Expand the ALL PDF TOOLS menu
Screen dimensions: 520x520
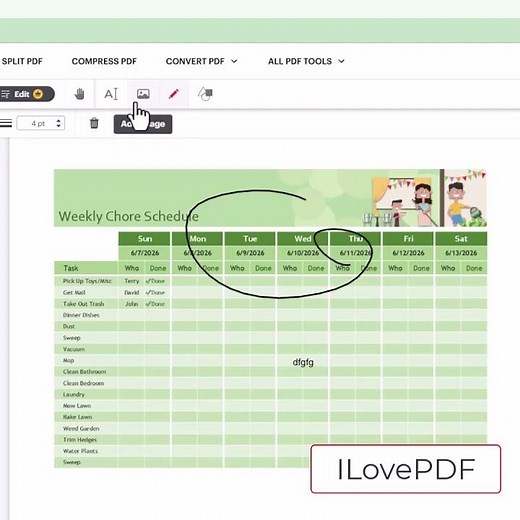click(306, 61)
